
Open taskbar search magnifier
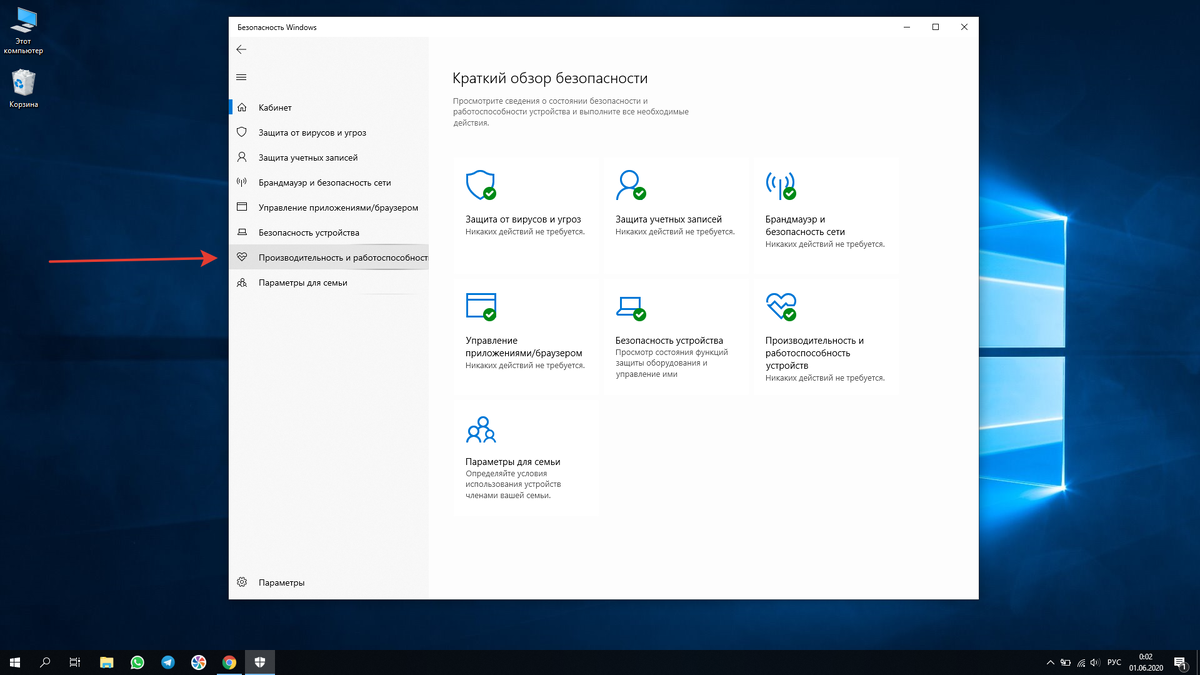click(45, 662)
